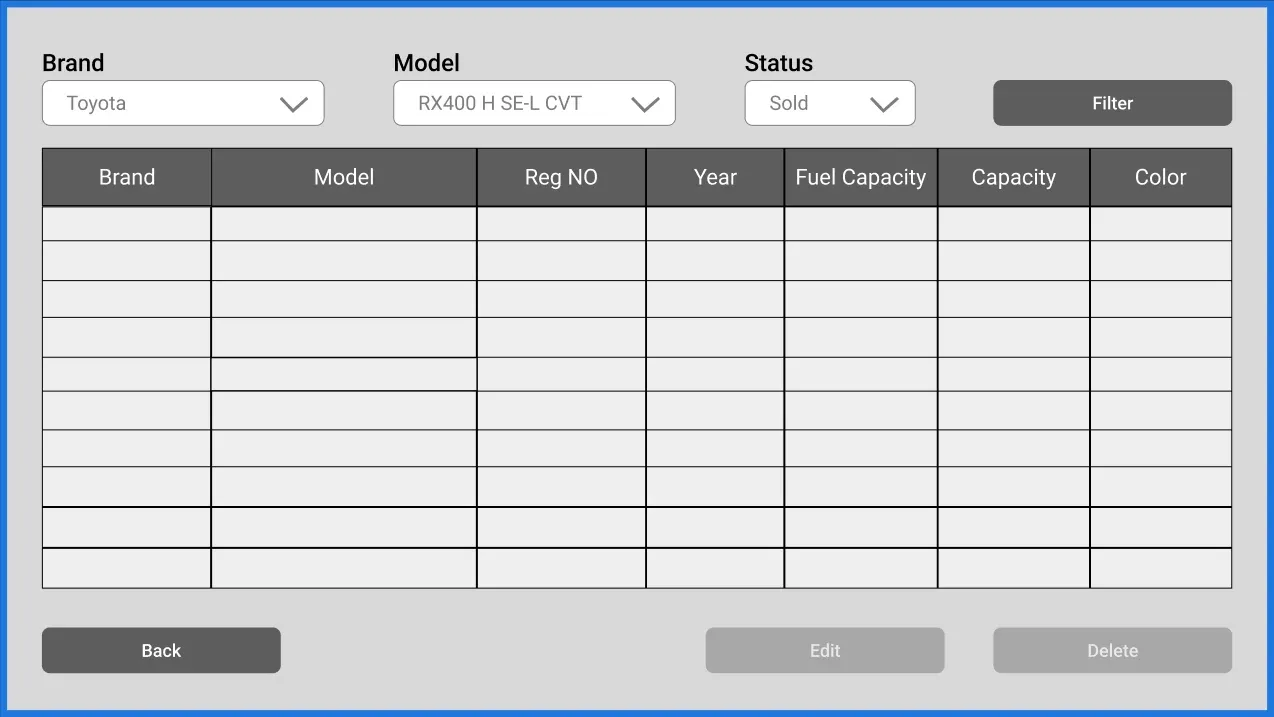Open the Status dropdown showing Sold
This screenshot has width=1274, height=717.
point(830,103)
